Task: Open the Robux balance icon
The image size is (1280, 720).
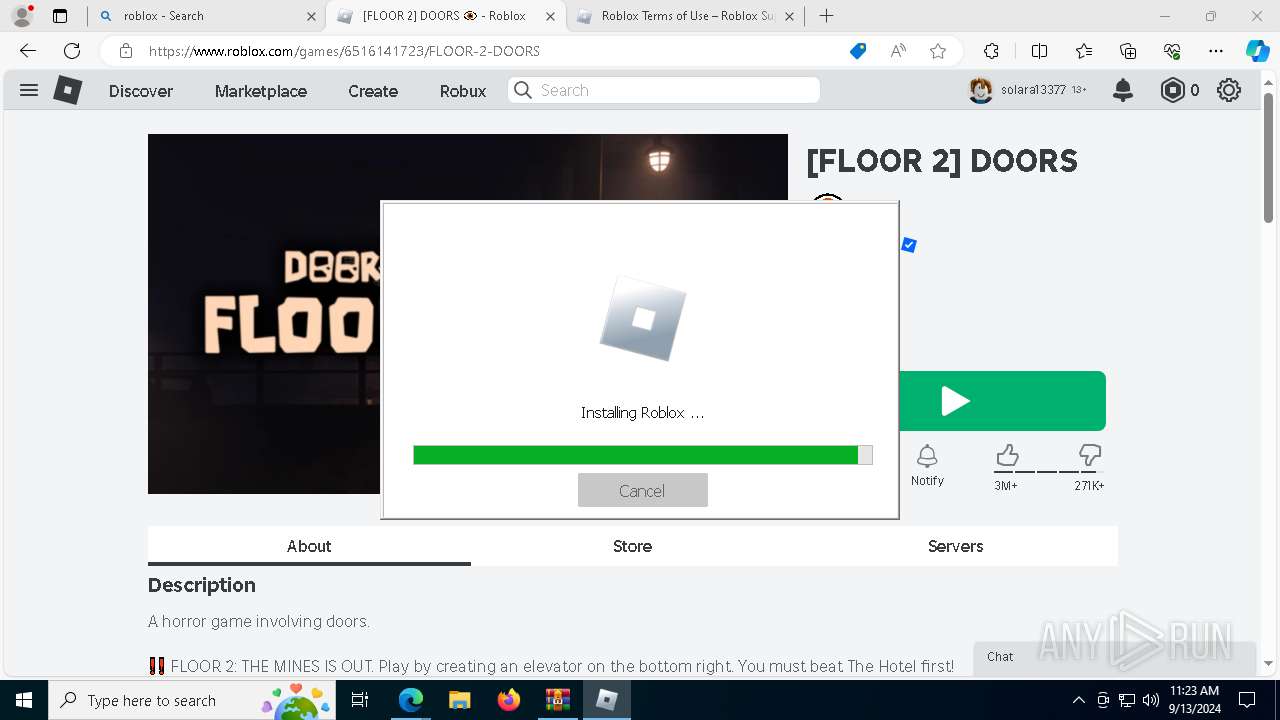Action: coord(1172,90)
